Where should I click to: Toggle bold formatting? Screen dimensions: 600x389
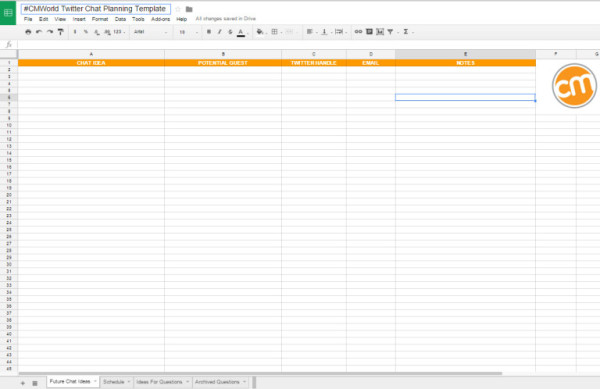(209, 32)
